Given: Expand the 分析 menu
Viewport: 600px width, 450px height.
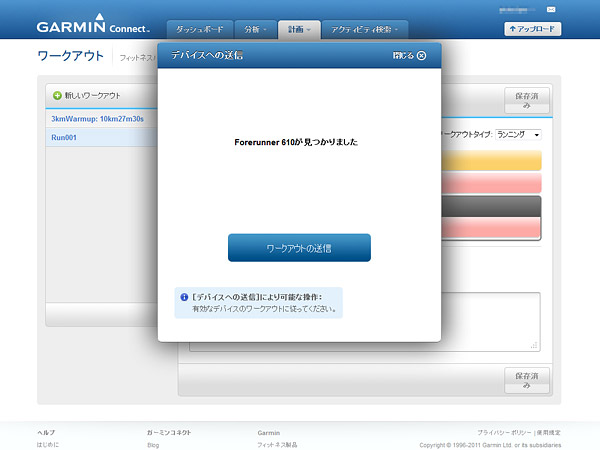Looking at the screenshot, I should tap(255, 29).
